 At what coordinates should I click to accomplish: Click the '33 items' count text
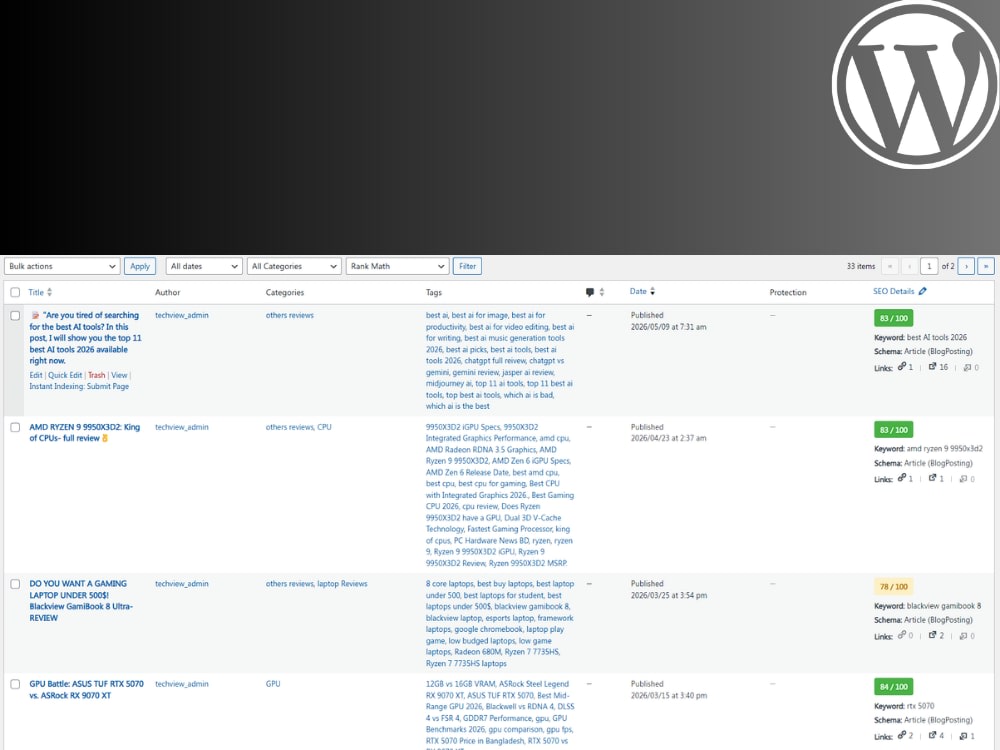(x=860, y=266)
